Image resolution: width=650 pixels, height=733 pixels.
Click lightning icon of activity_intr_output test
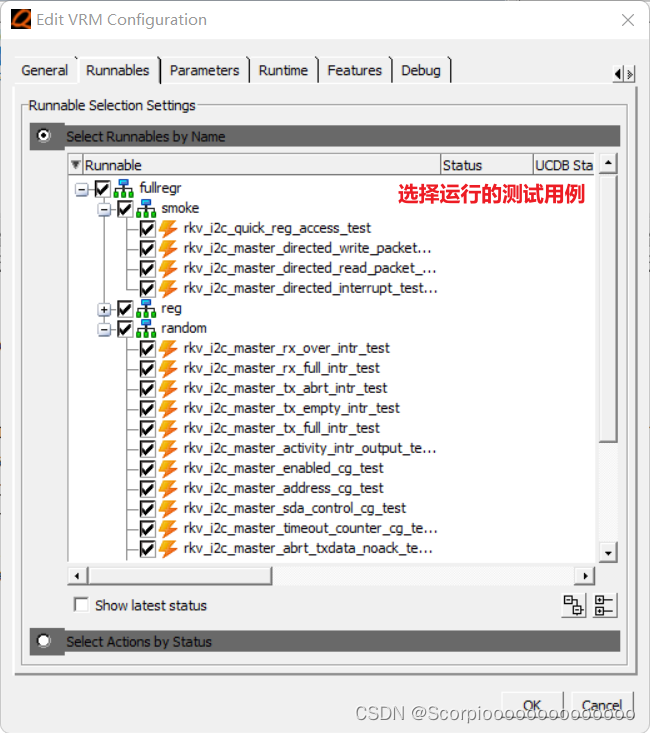[x=168, y=449]
